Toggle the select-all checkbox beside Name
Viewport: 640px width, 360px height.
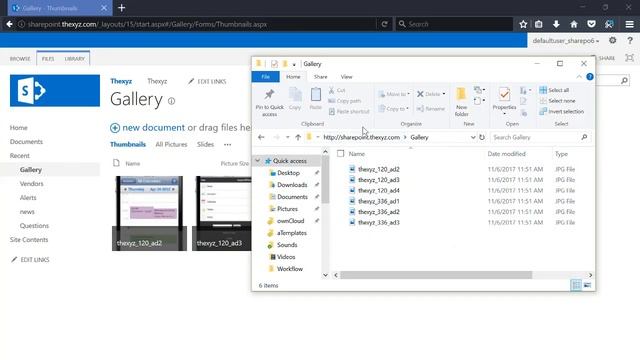pos(340,153)
